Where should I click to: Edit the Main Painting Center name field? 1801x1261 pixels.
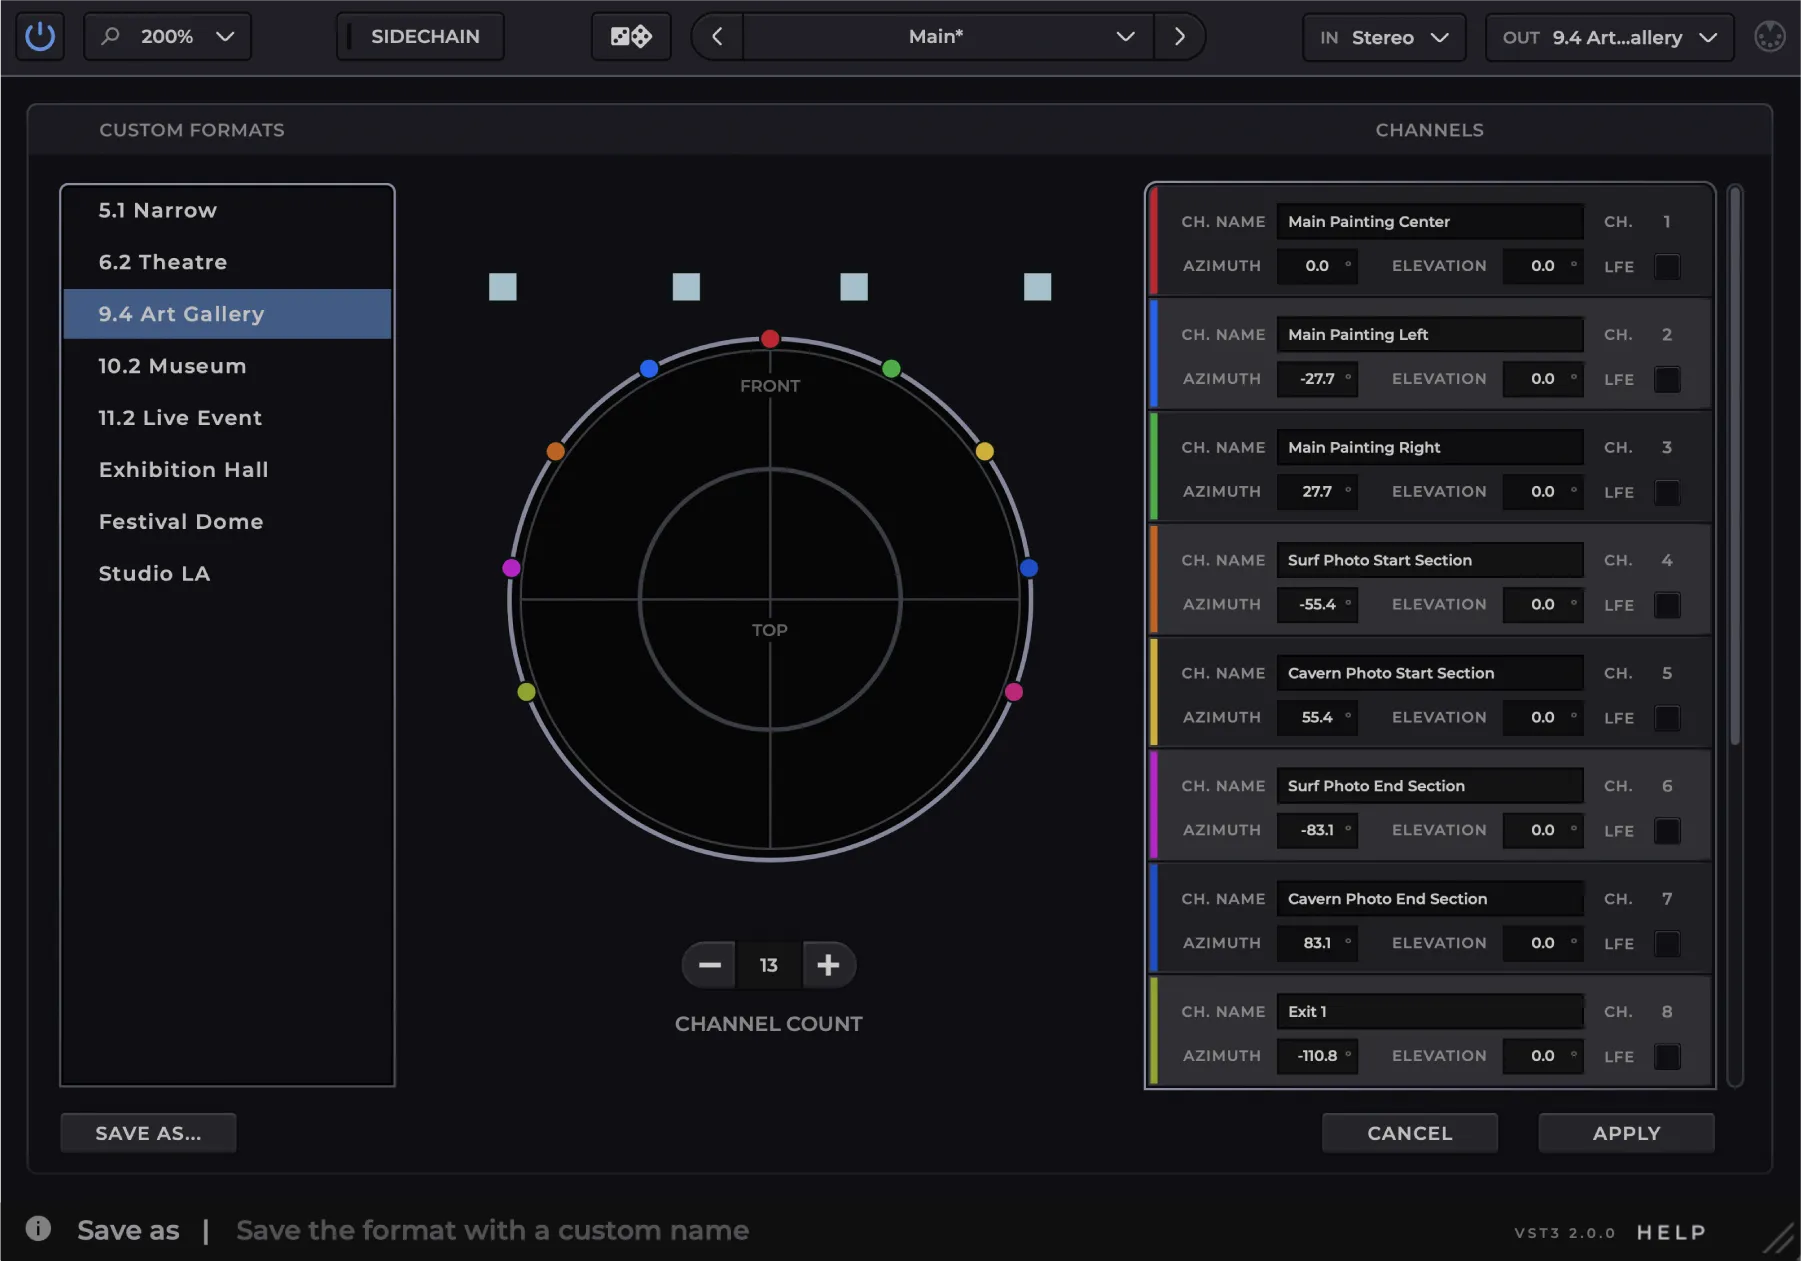coord(1430,221)
